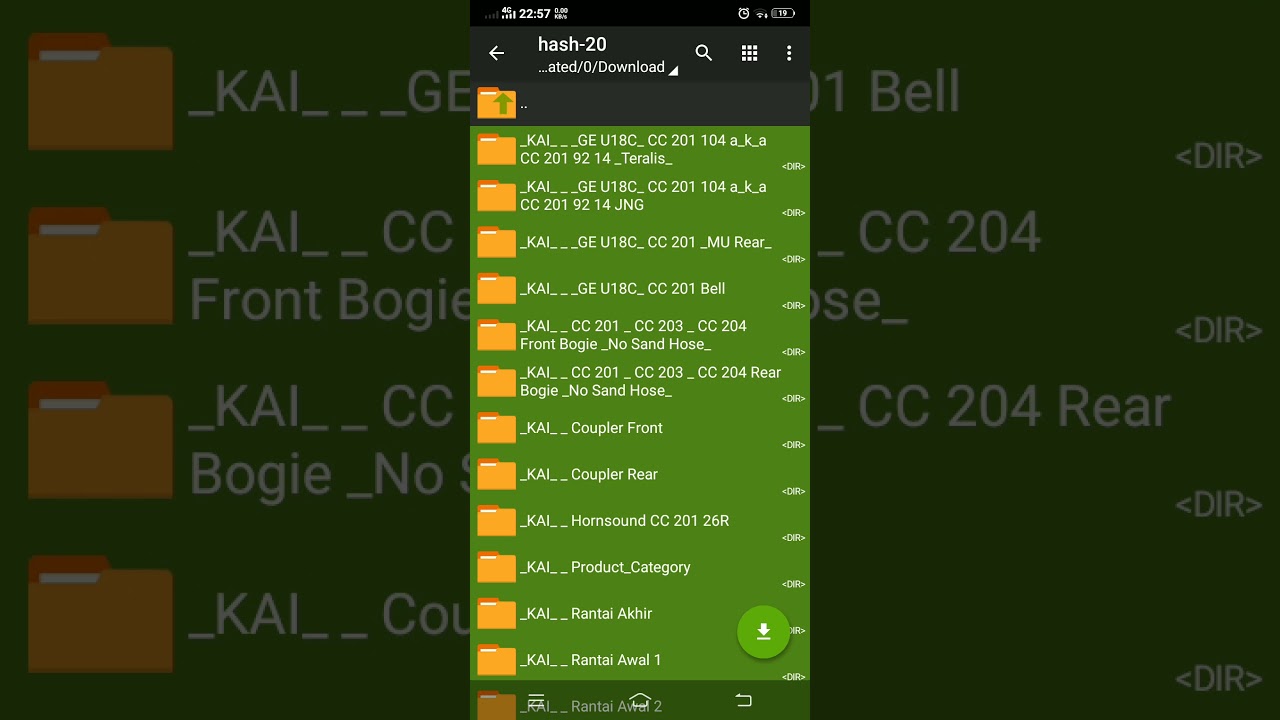
Task: Select text 'Bogie _No Sand Hose_' of Rear entry
Action: click(x=596, y=390)
